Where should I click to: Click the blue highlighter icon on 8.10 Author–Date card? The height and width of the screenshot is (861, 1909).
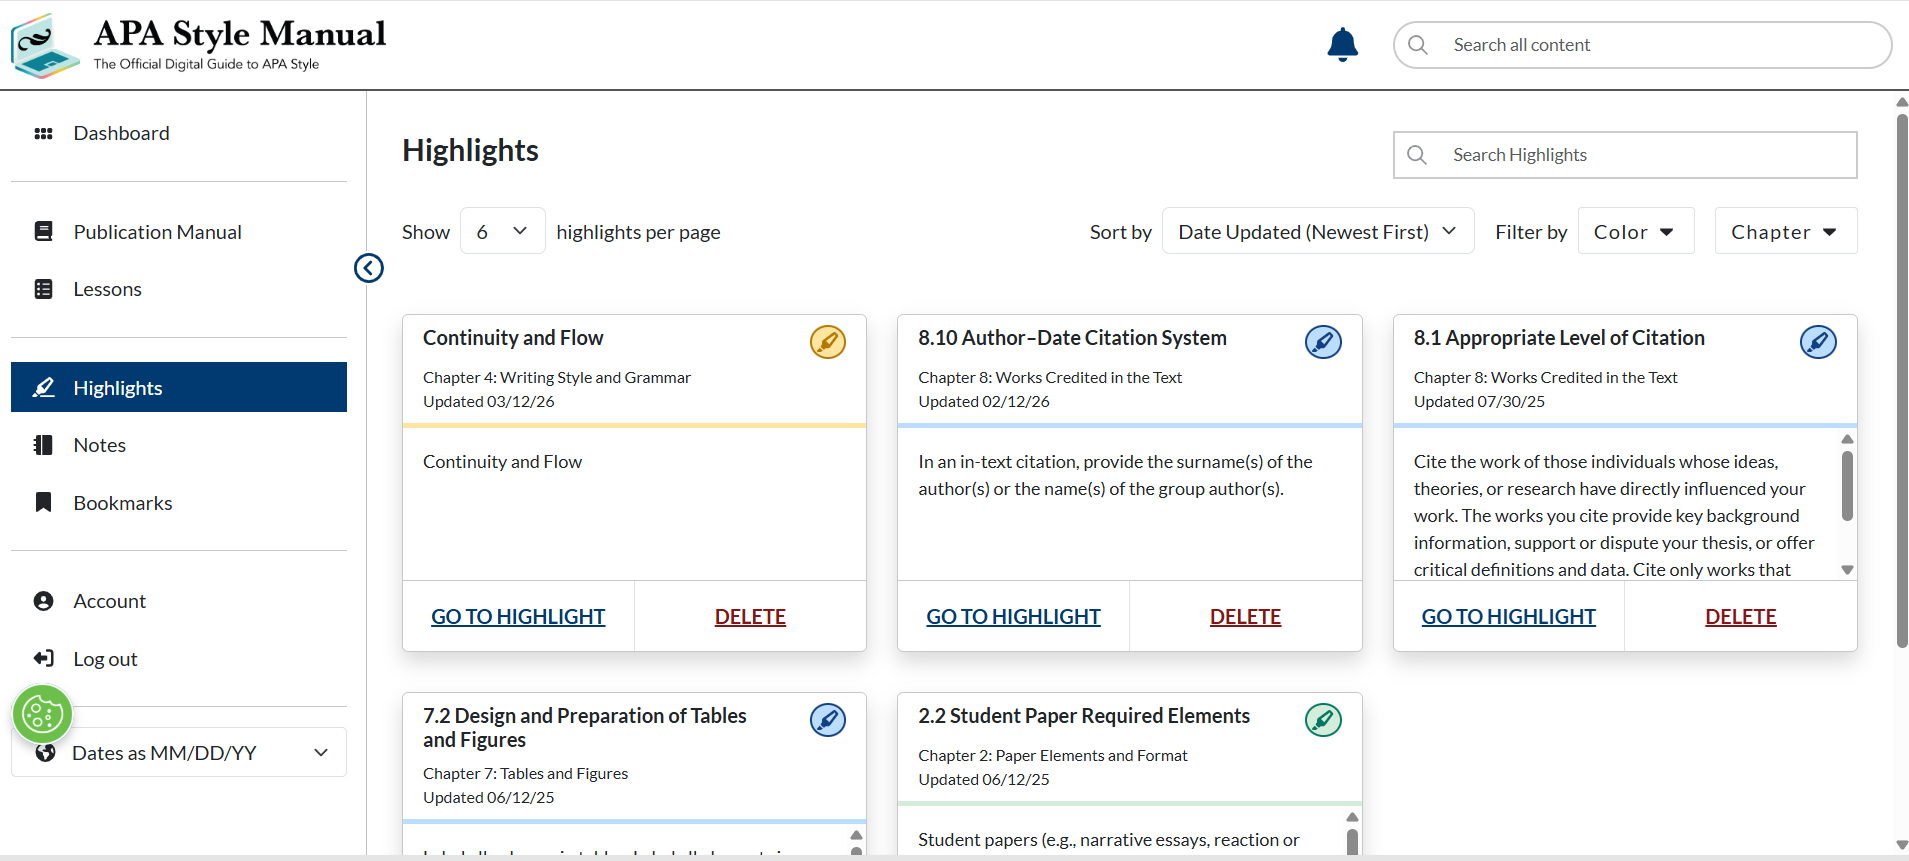point(1323,342)
